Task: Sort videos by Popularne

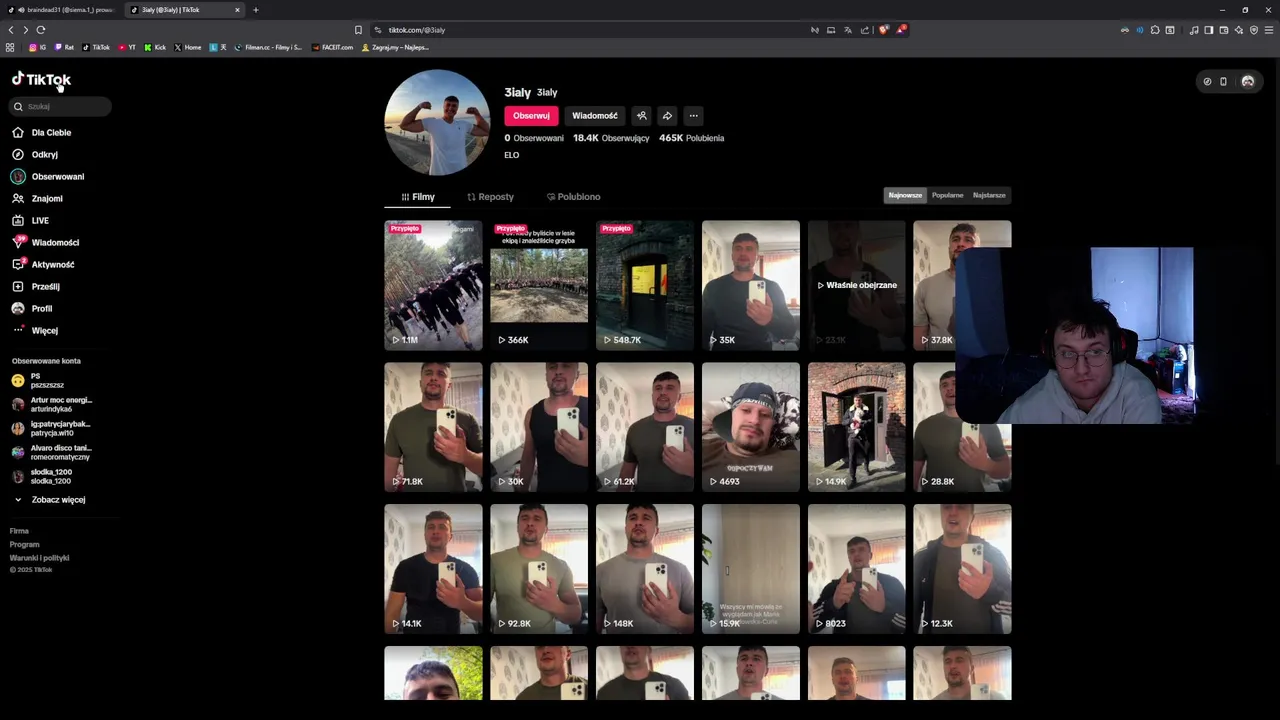Action: pos(947,195)
